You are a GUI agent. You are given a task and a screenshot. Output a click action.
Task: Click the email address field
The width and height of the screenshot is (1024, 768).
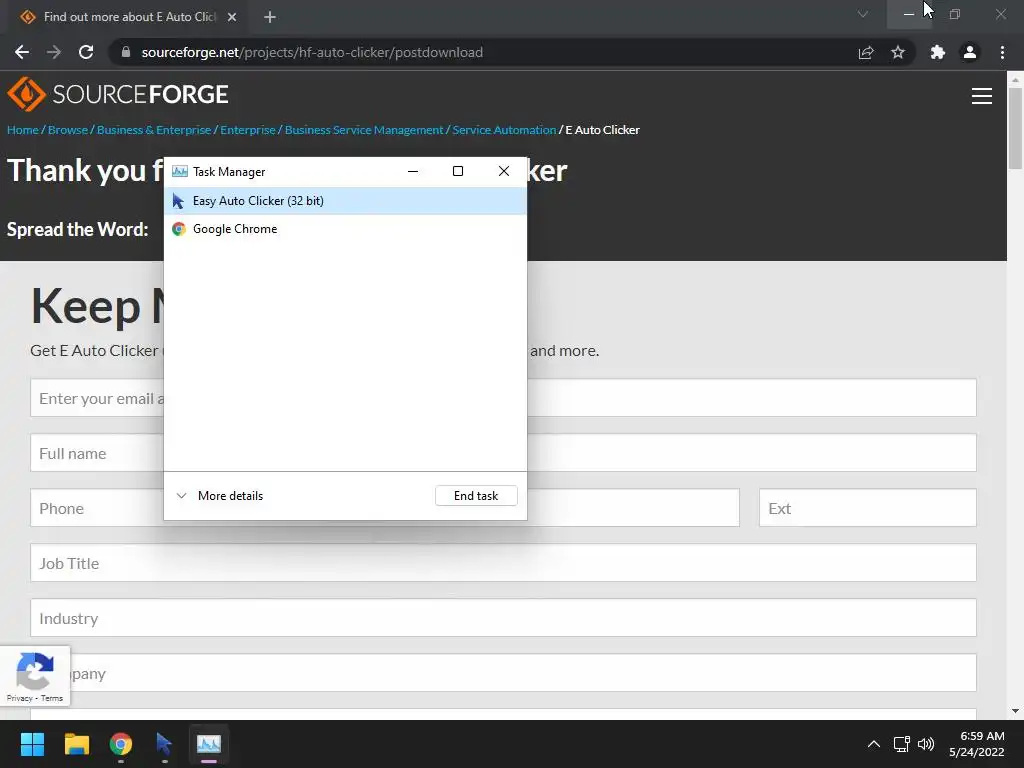click(x=504, y=398)
